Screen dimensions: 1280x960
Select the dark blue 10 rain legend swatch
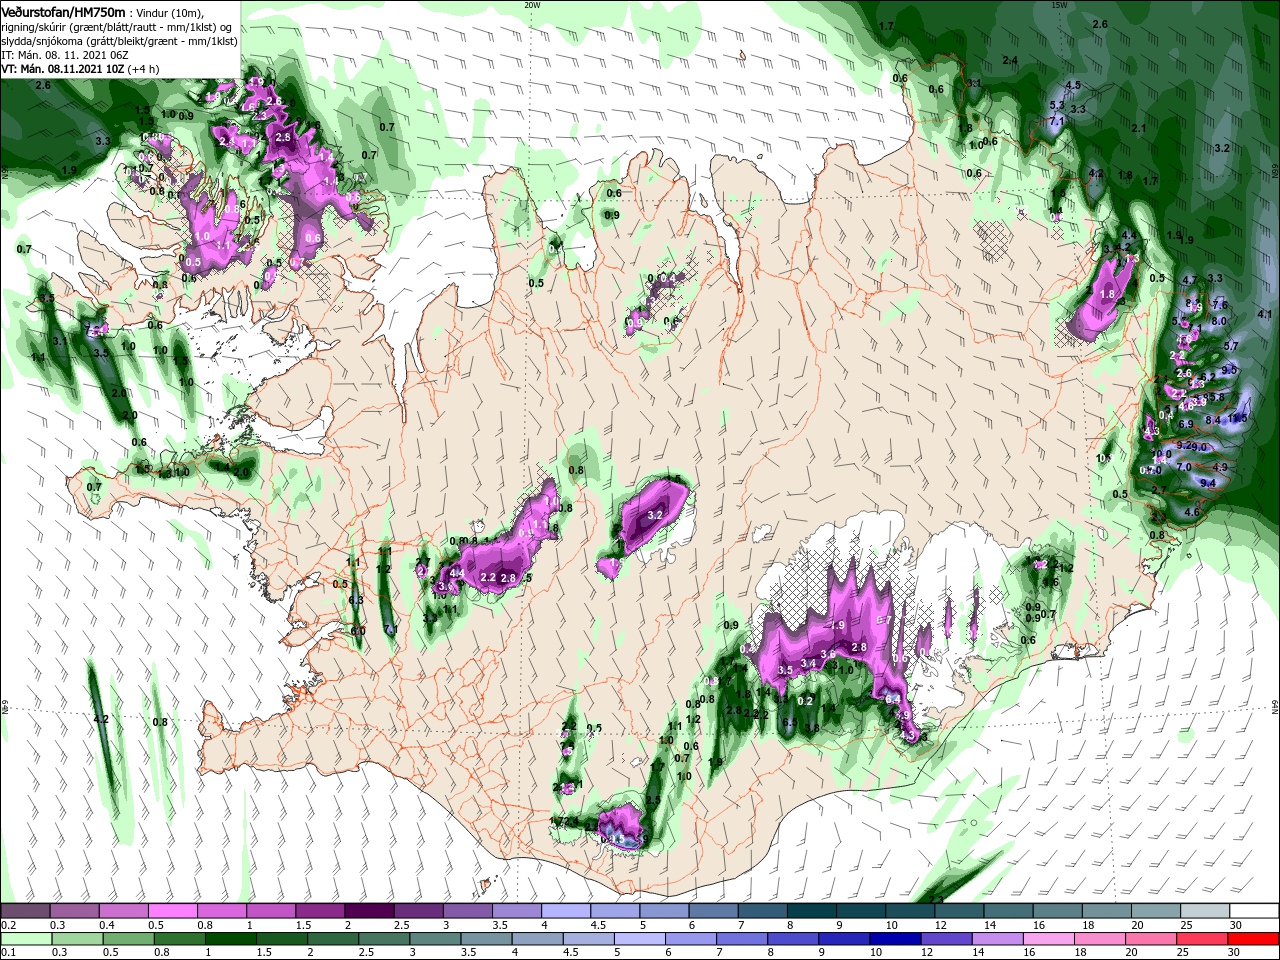(894, 939)
